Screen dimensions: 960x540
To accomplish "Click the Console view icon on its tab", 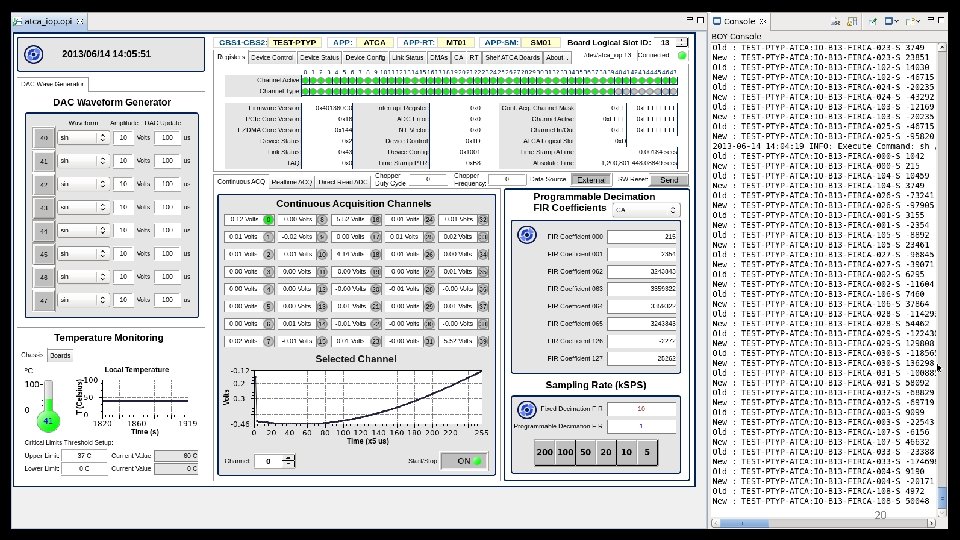I will pyautogui.click(x=717, y=21).
